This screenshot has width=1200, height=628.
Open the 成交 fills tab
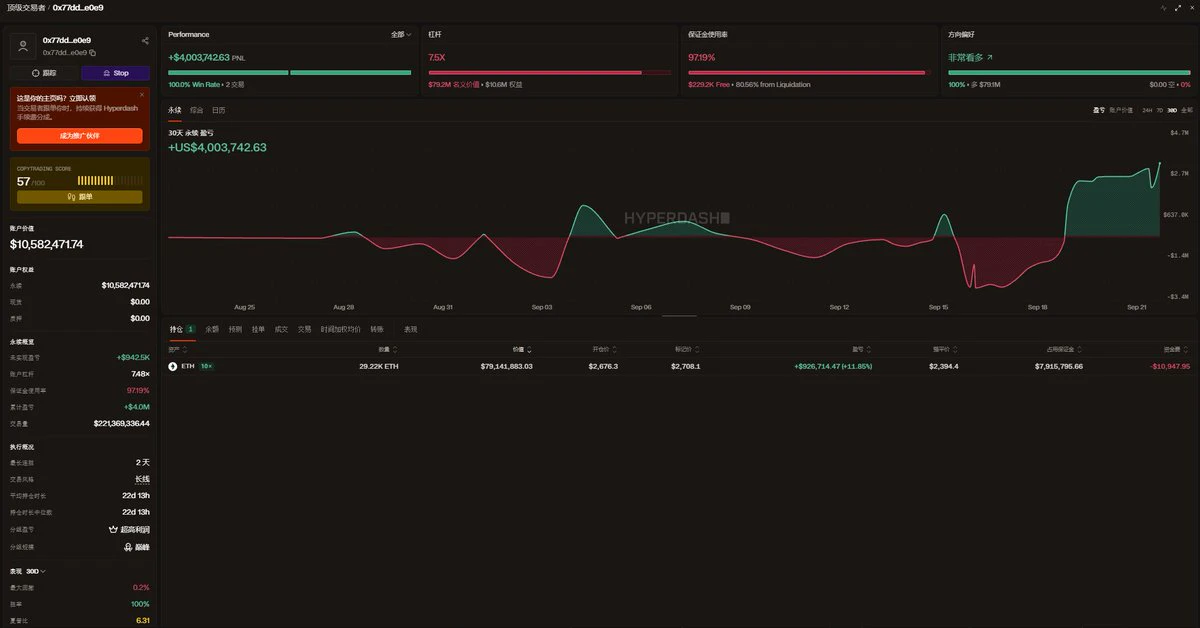click(x=281, y=328)
